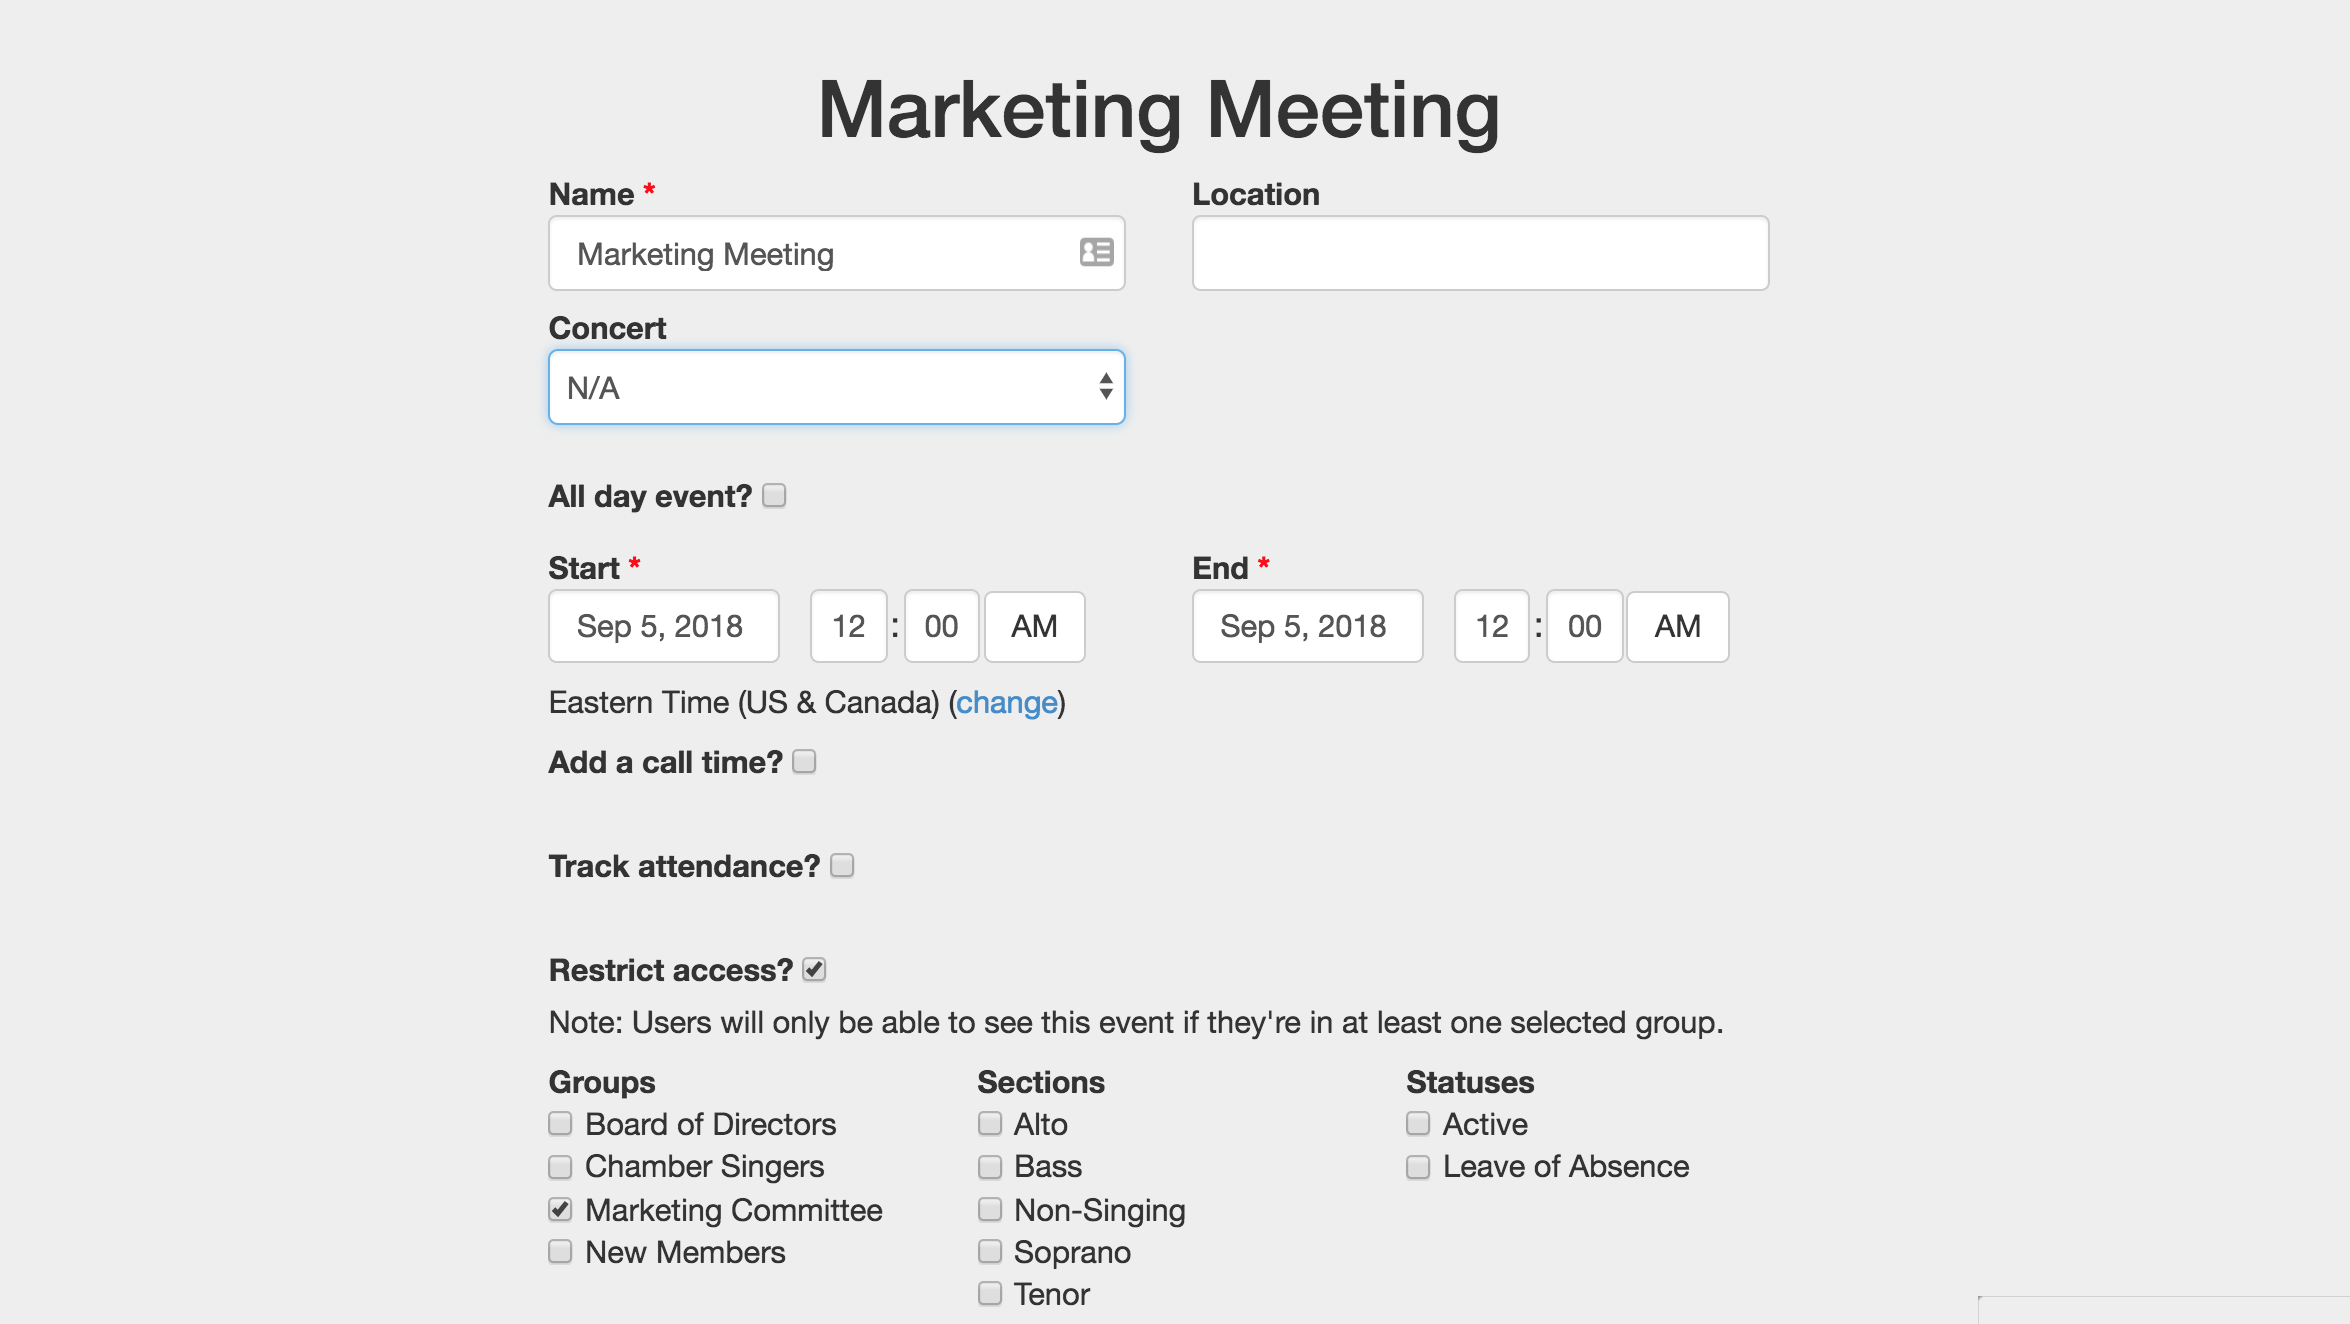Image resolution: width=2350 pixels, height=1324 pixels.
Task: Click the timezone change link
Action: pyautogui.click(x=1006, y=703)
